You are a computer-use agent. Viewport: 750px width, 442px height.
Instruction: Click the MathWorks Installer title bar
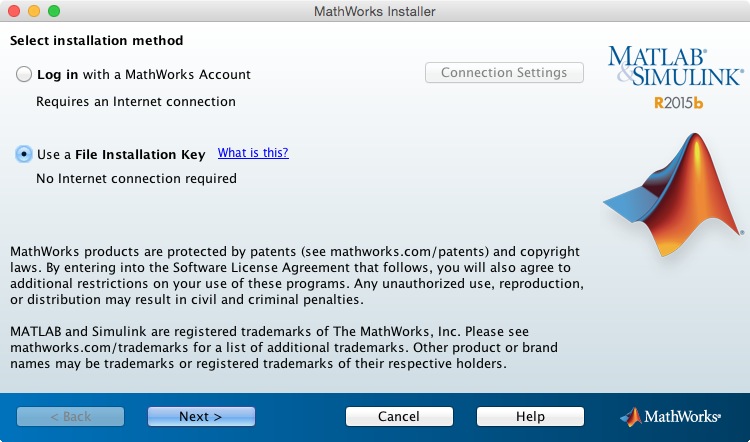pos(374,11)
